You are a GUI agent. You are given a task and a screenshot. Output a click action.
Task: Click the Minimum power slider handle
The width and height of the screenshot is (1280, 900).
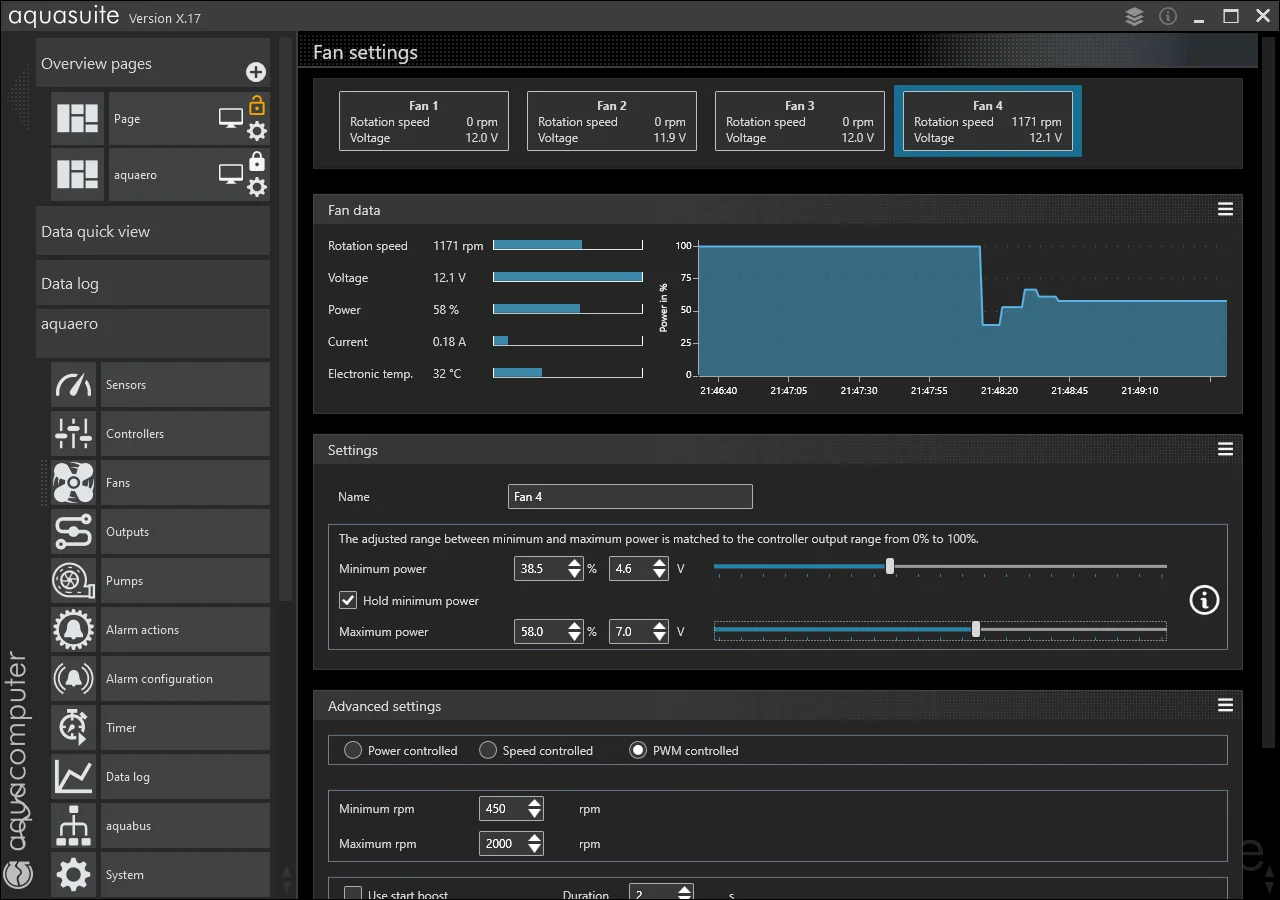coord(890,567)
